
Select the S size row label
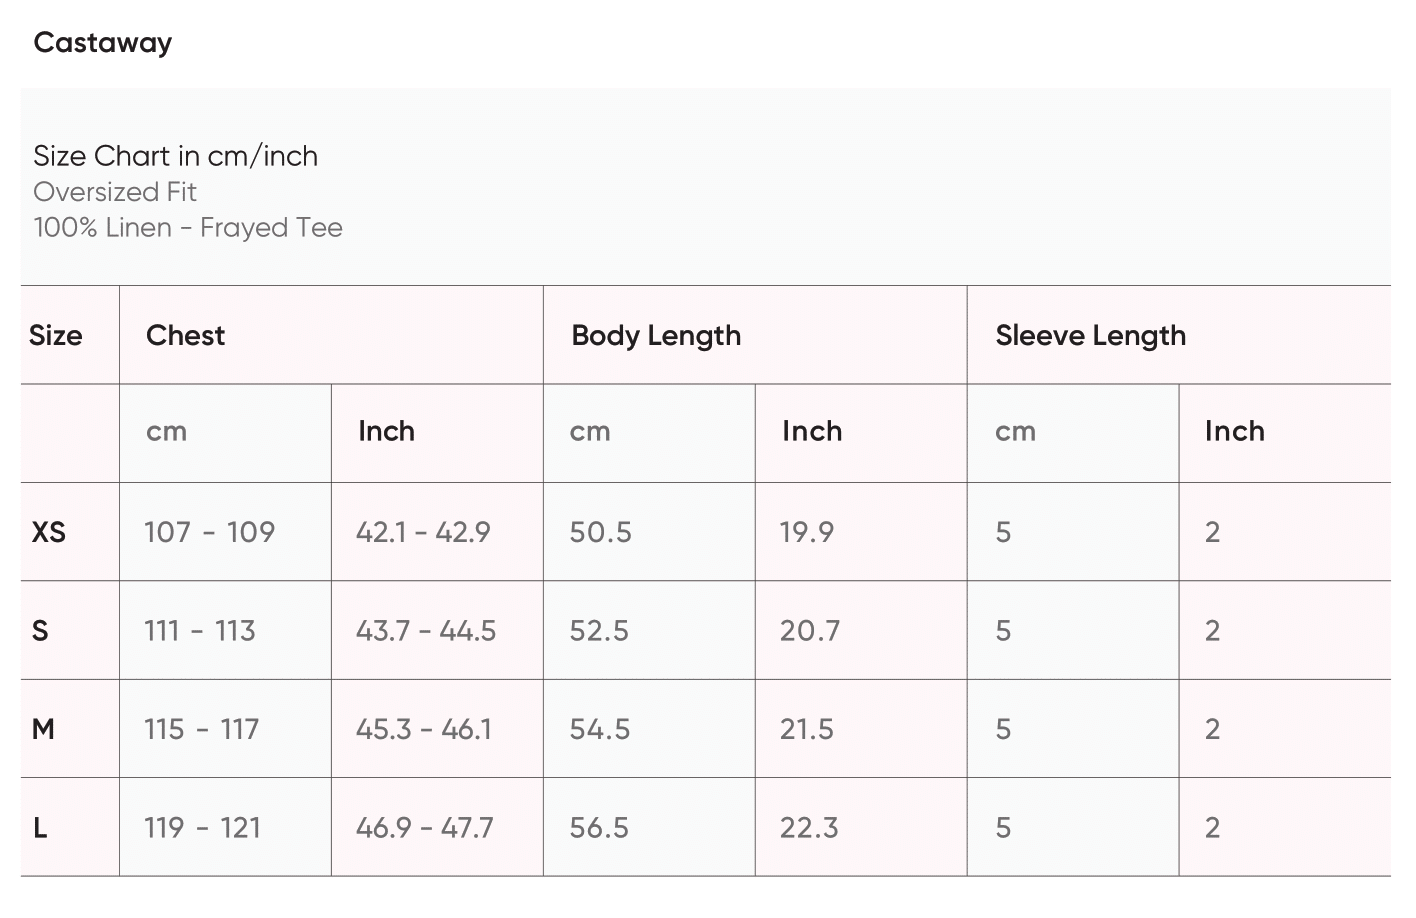point(40,631)
